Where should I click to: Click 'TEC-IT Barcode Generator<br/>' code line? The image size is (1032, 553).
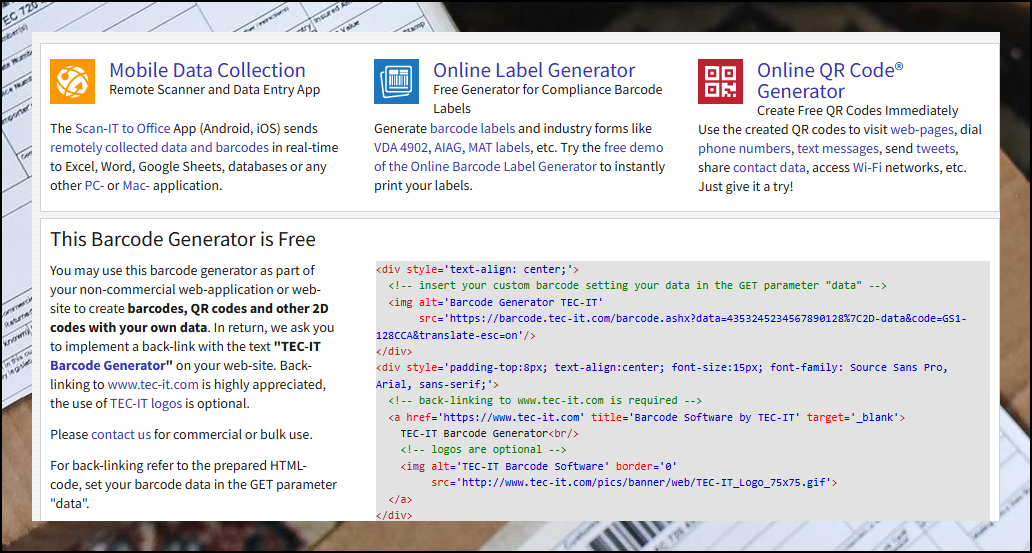point(490,433)
